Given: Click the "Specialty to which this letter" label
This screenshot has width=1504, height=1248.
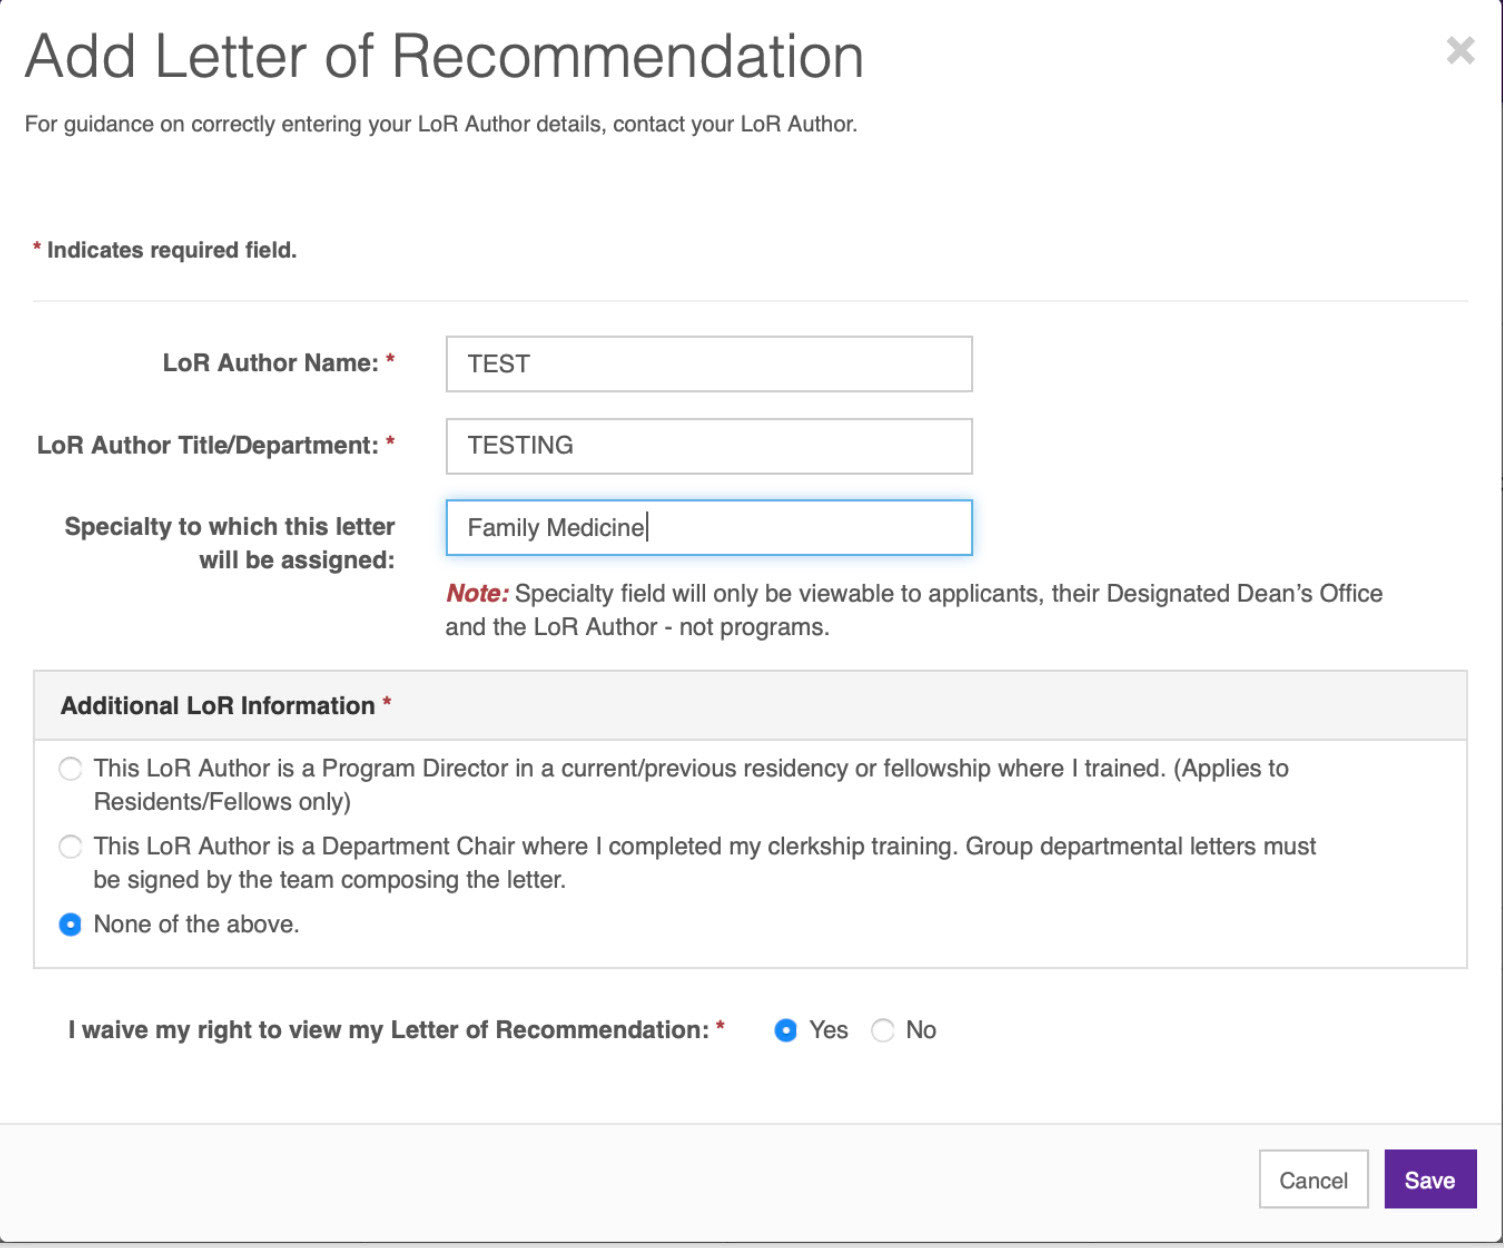Looking at the screenshot, I should coord(229,527).
